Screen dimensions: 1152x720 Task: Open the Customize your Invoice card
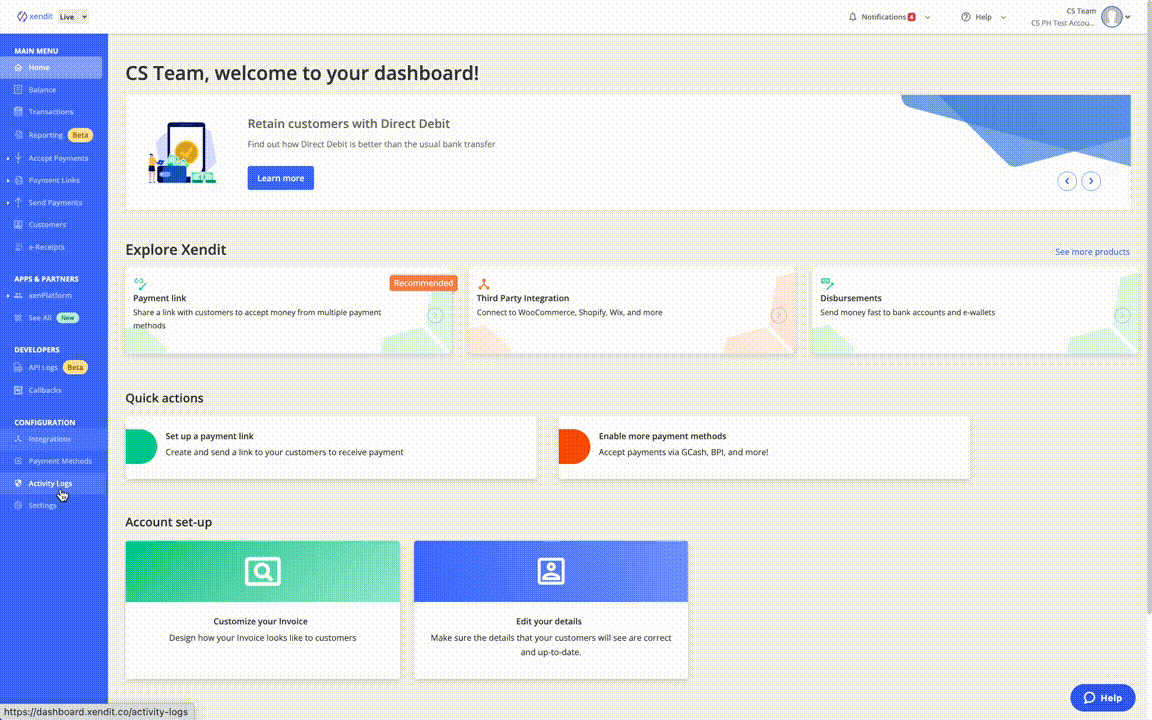tap(262, 610)
